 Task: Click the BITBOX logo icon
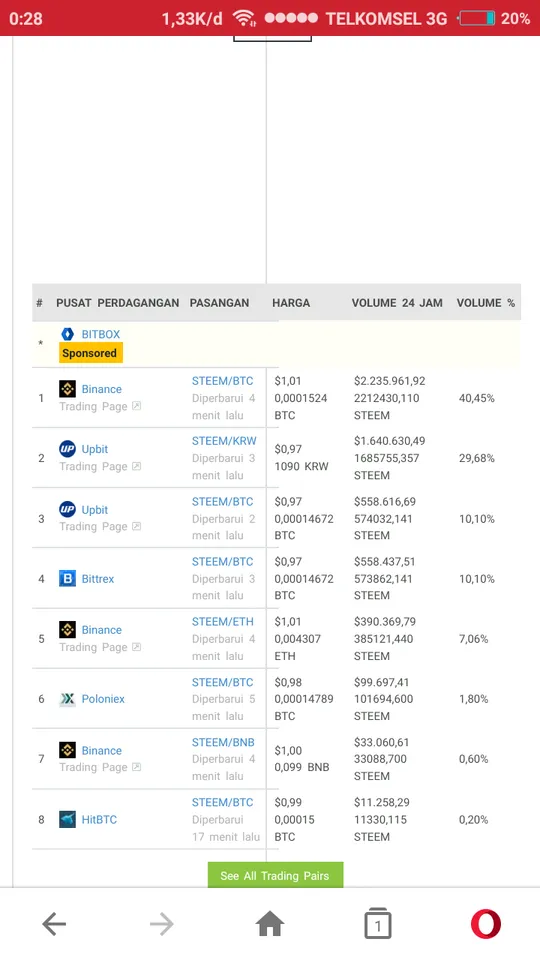coord(67,334)
